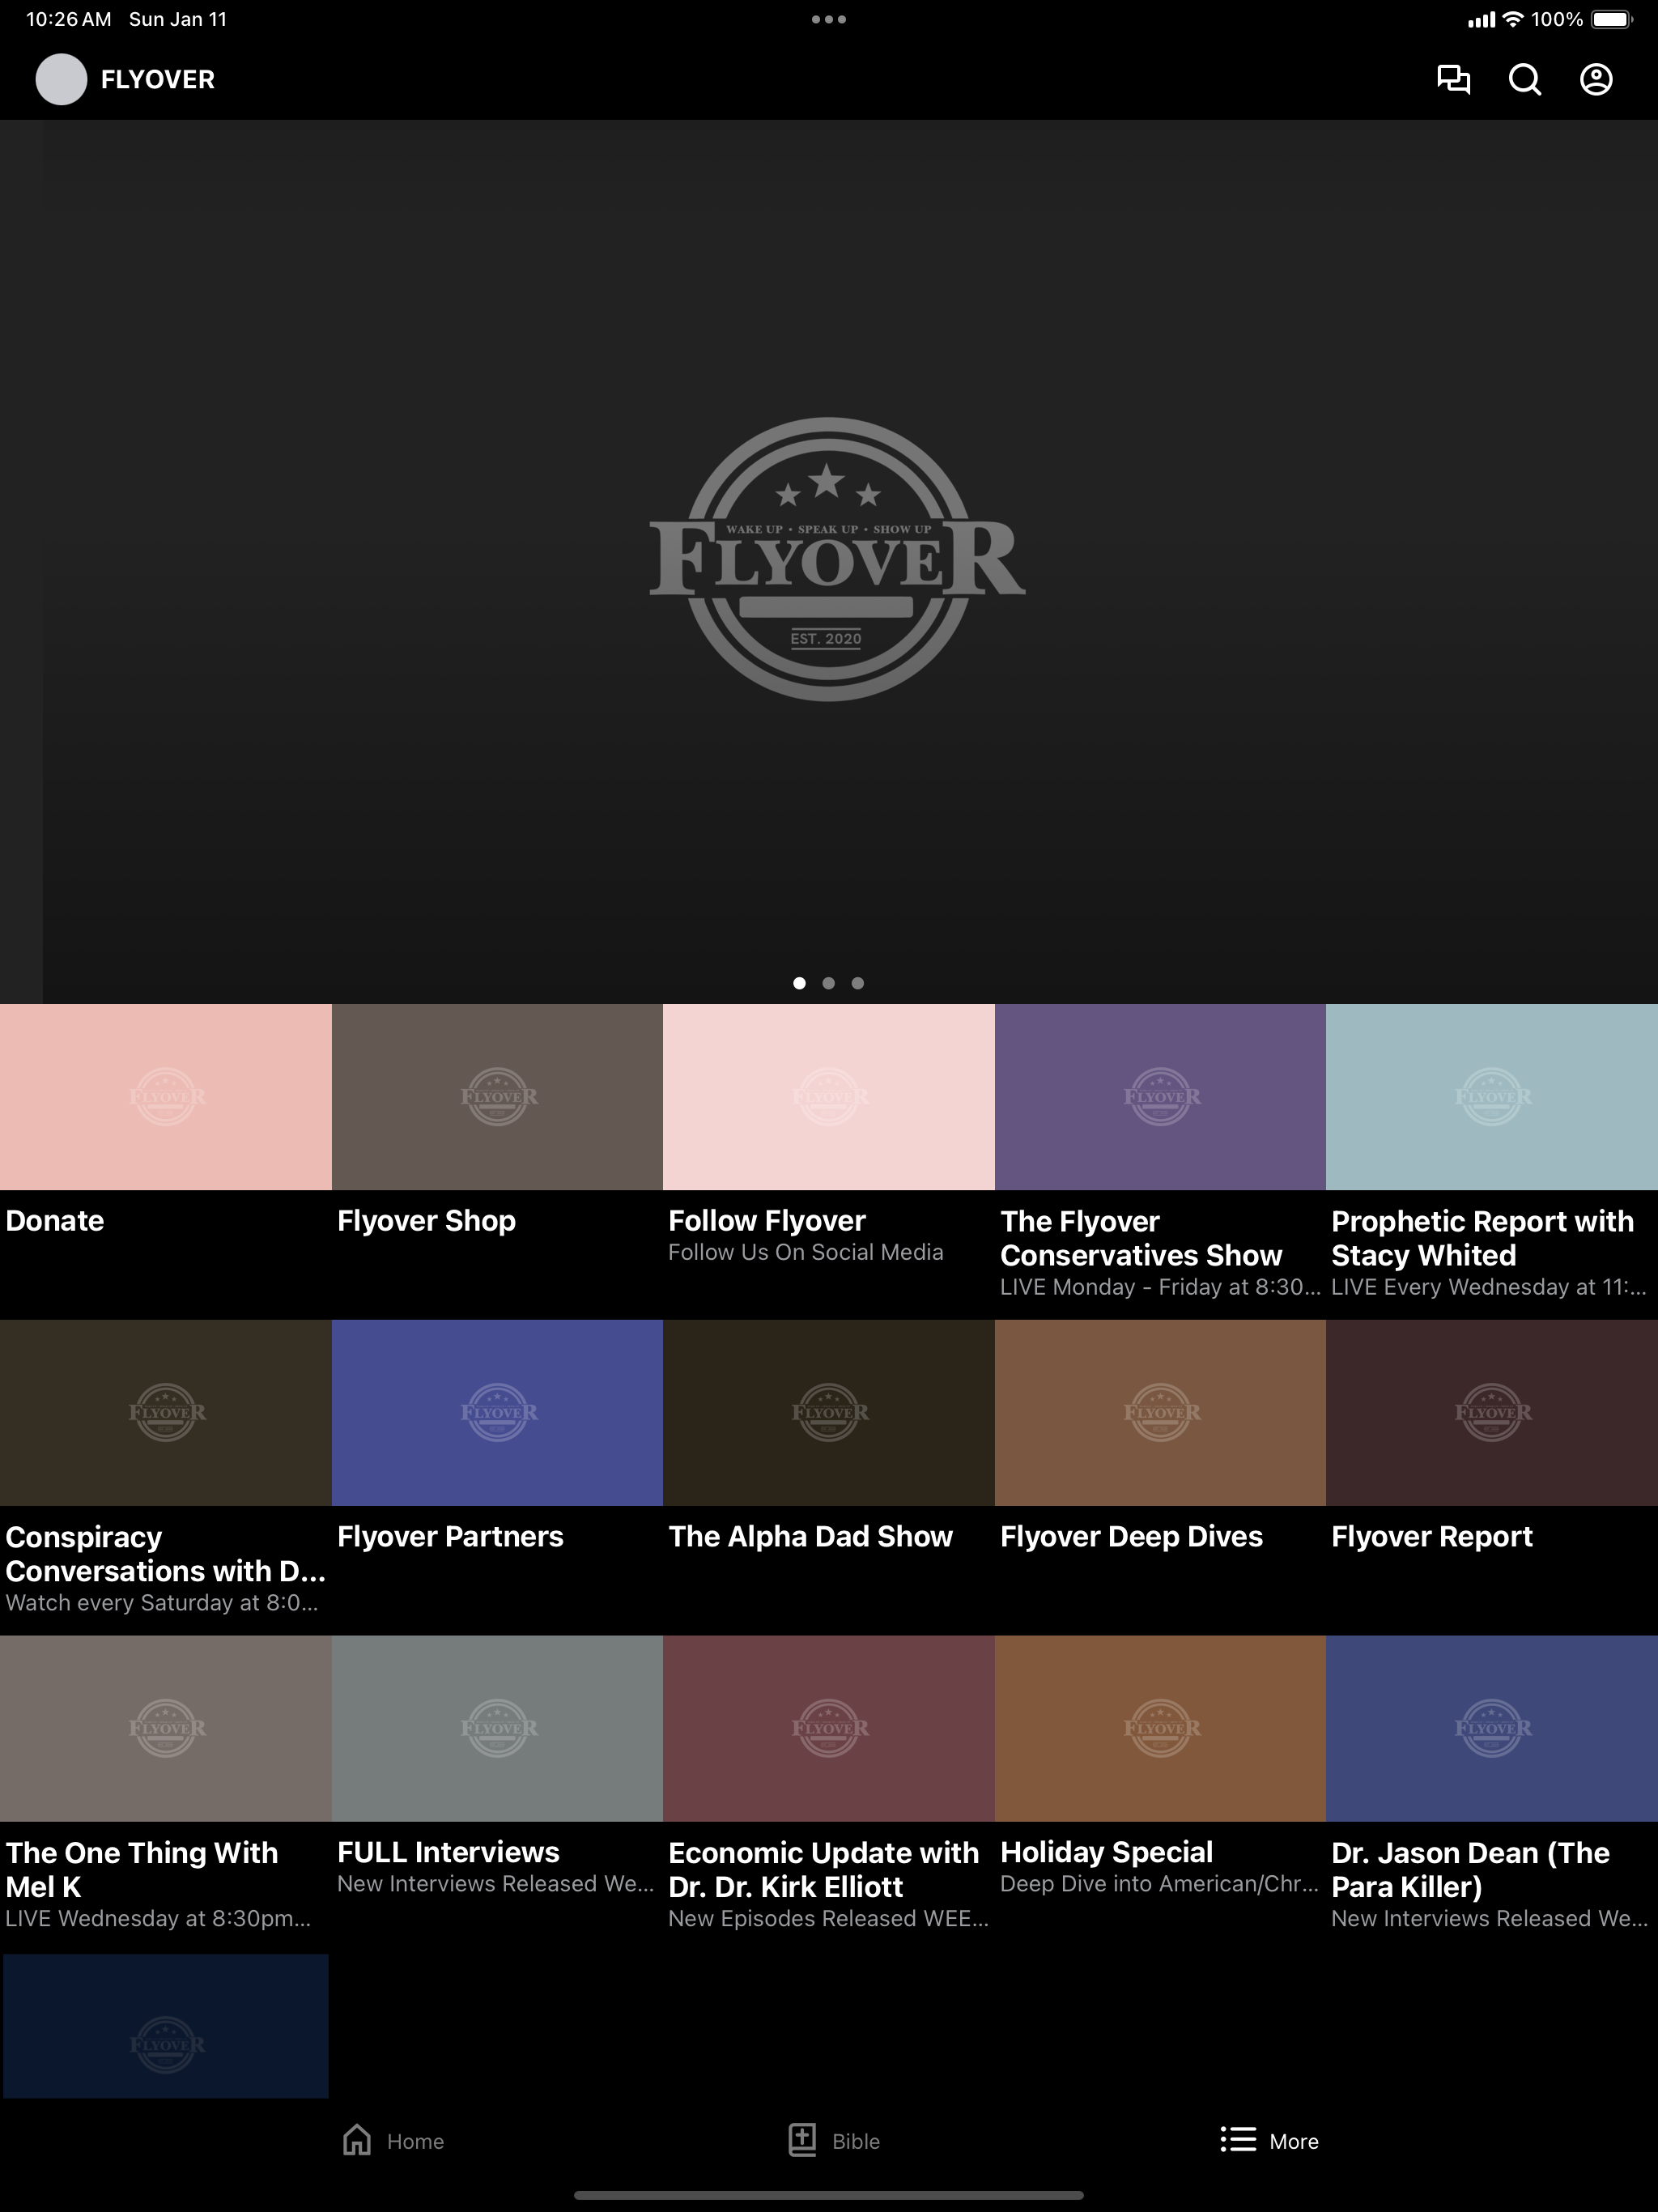Tap the 10:26 AM clock in status bar
1658x2212 pixels.
coord(69,19)
